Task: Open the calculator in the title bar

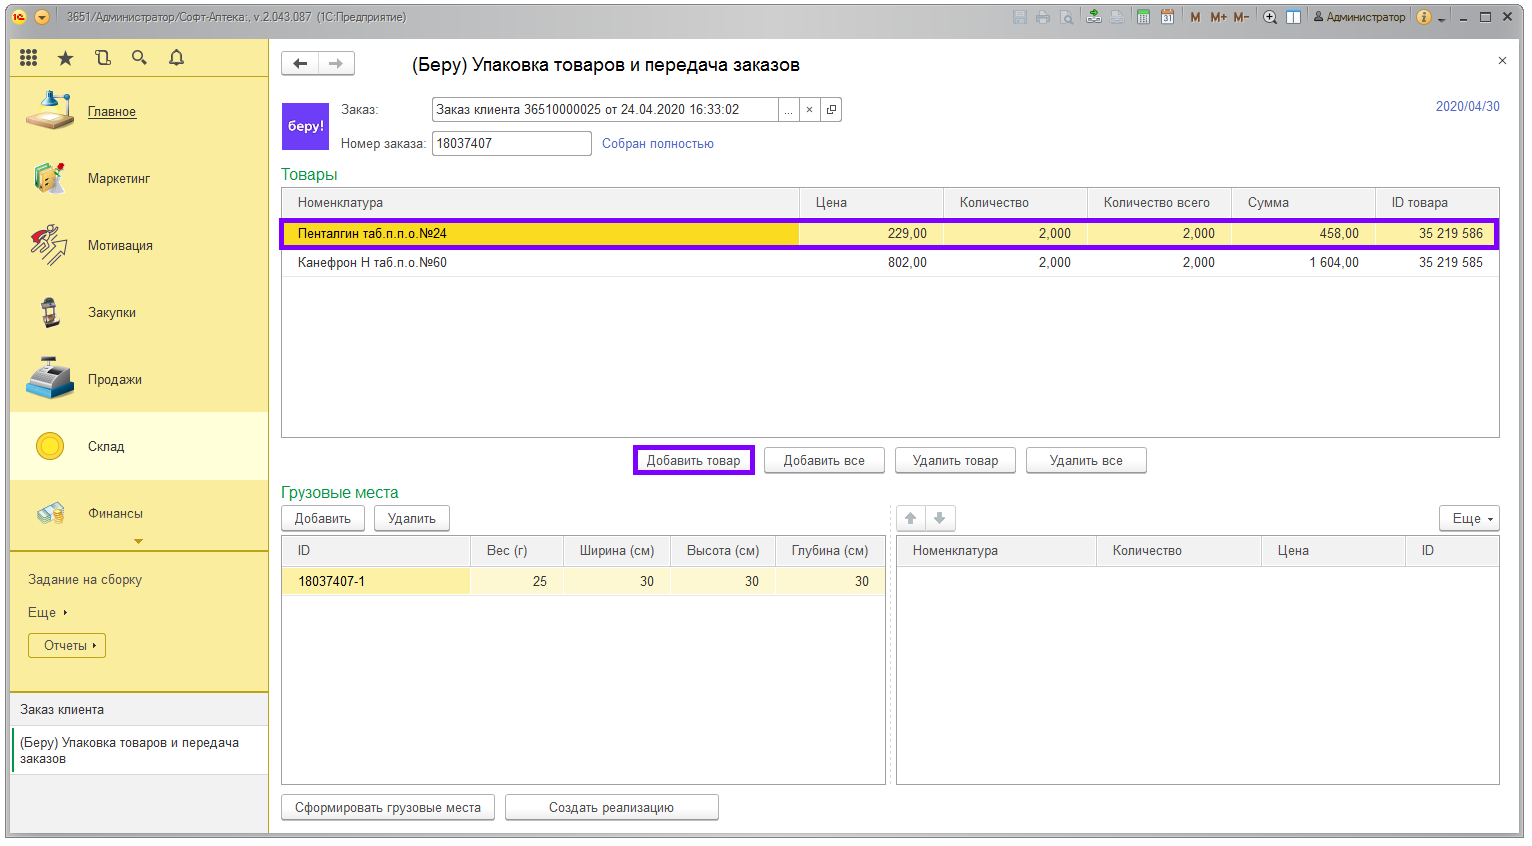Action: click(1143, 17)
